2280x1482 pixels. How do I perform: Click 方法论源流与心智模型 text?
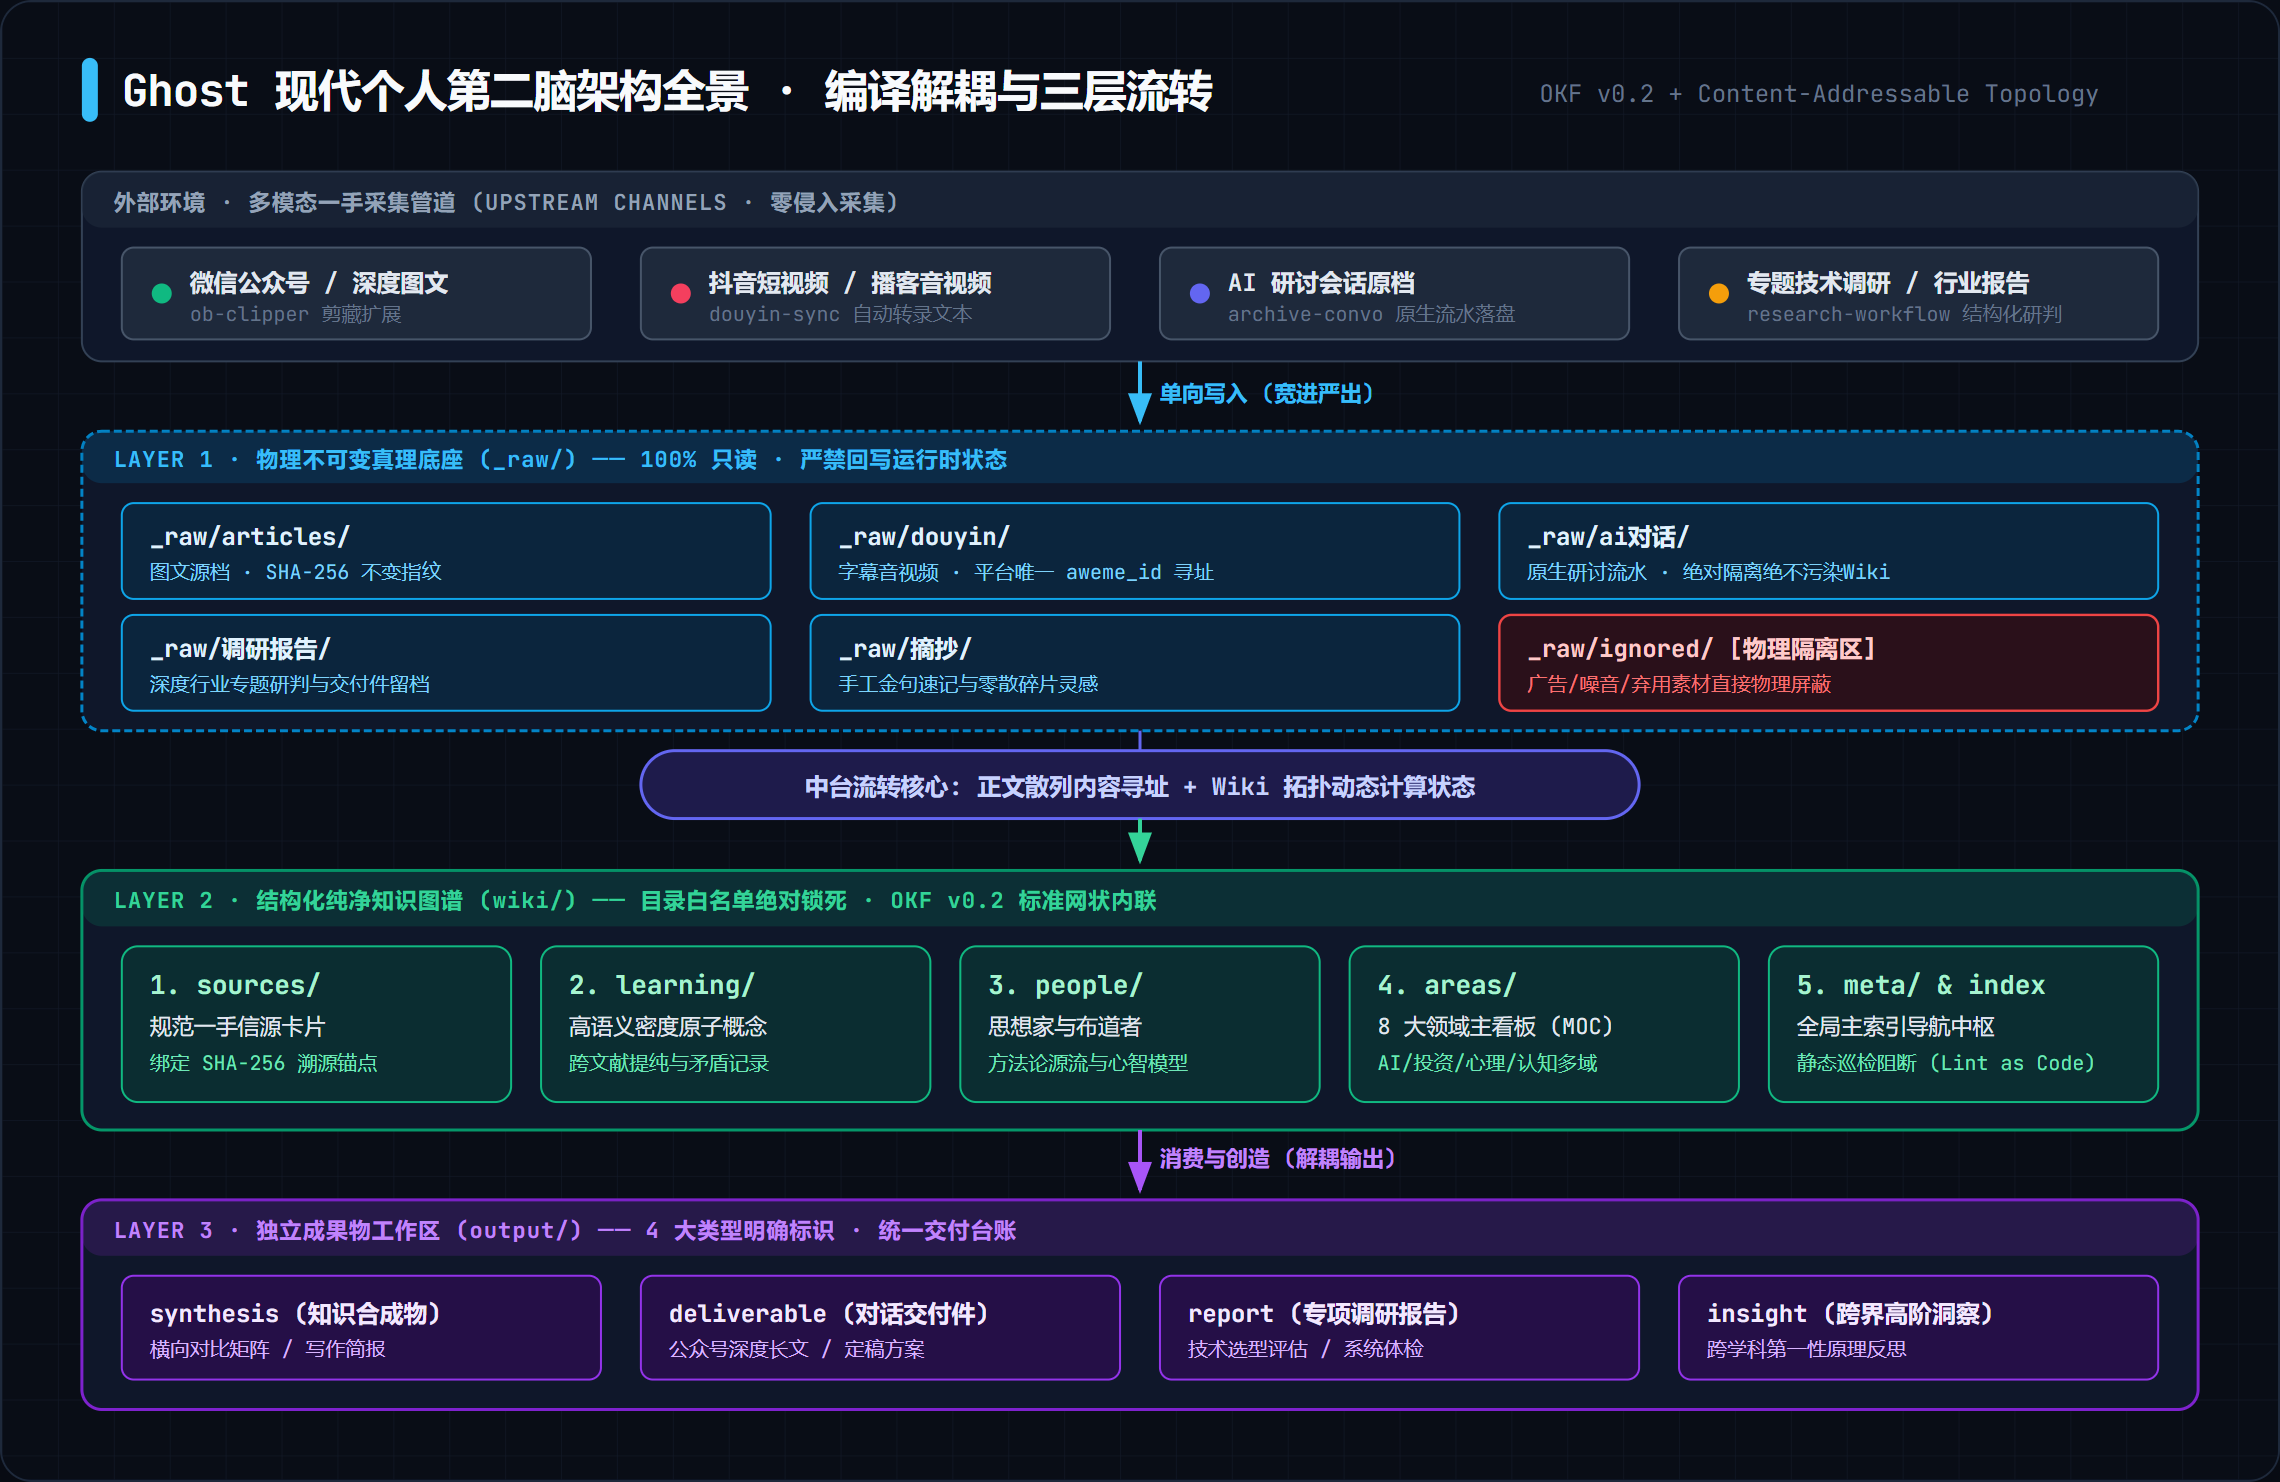click(1088, 1063)
